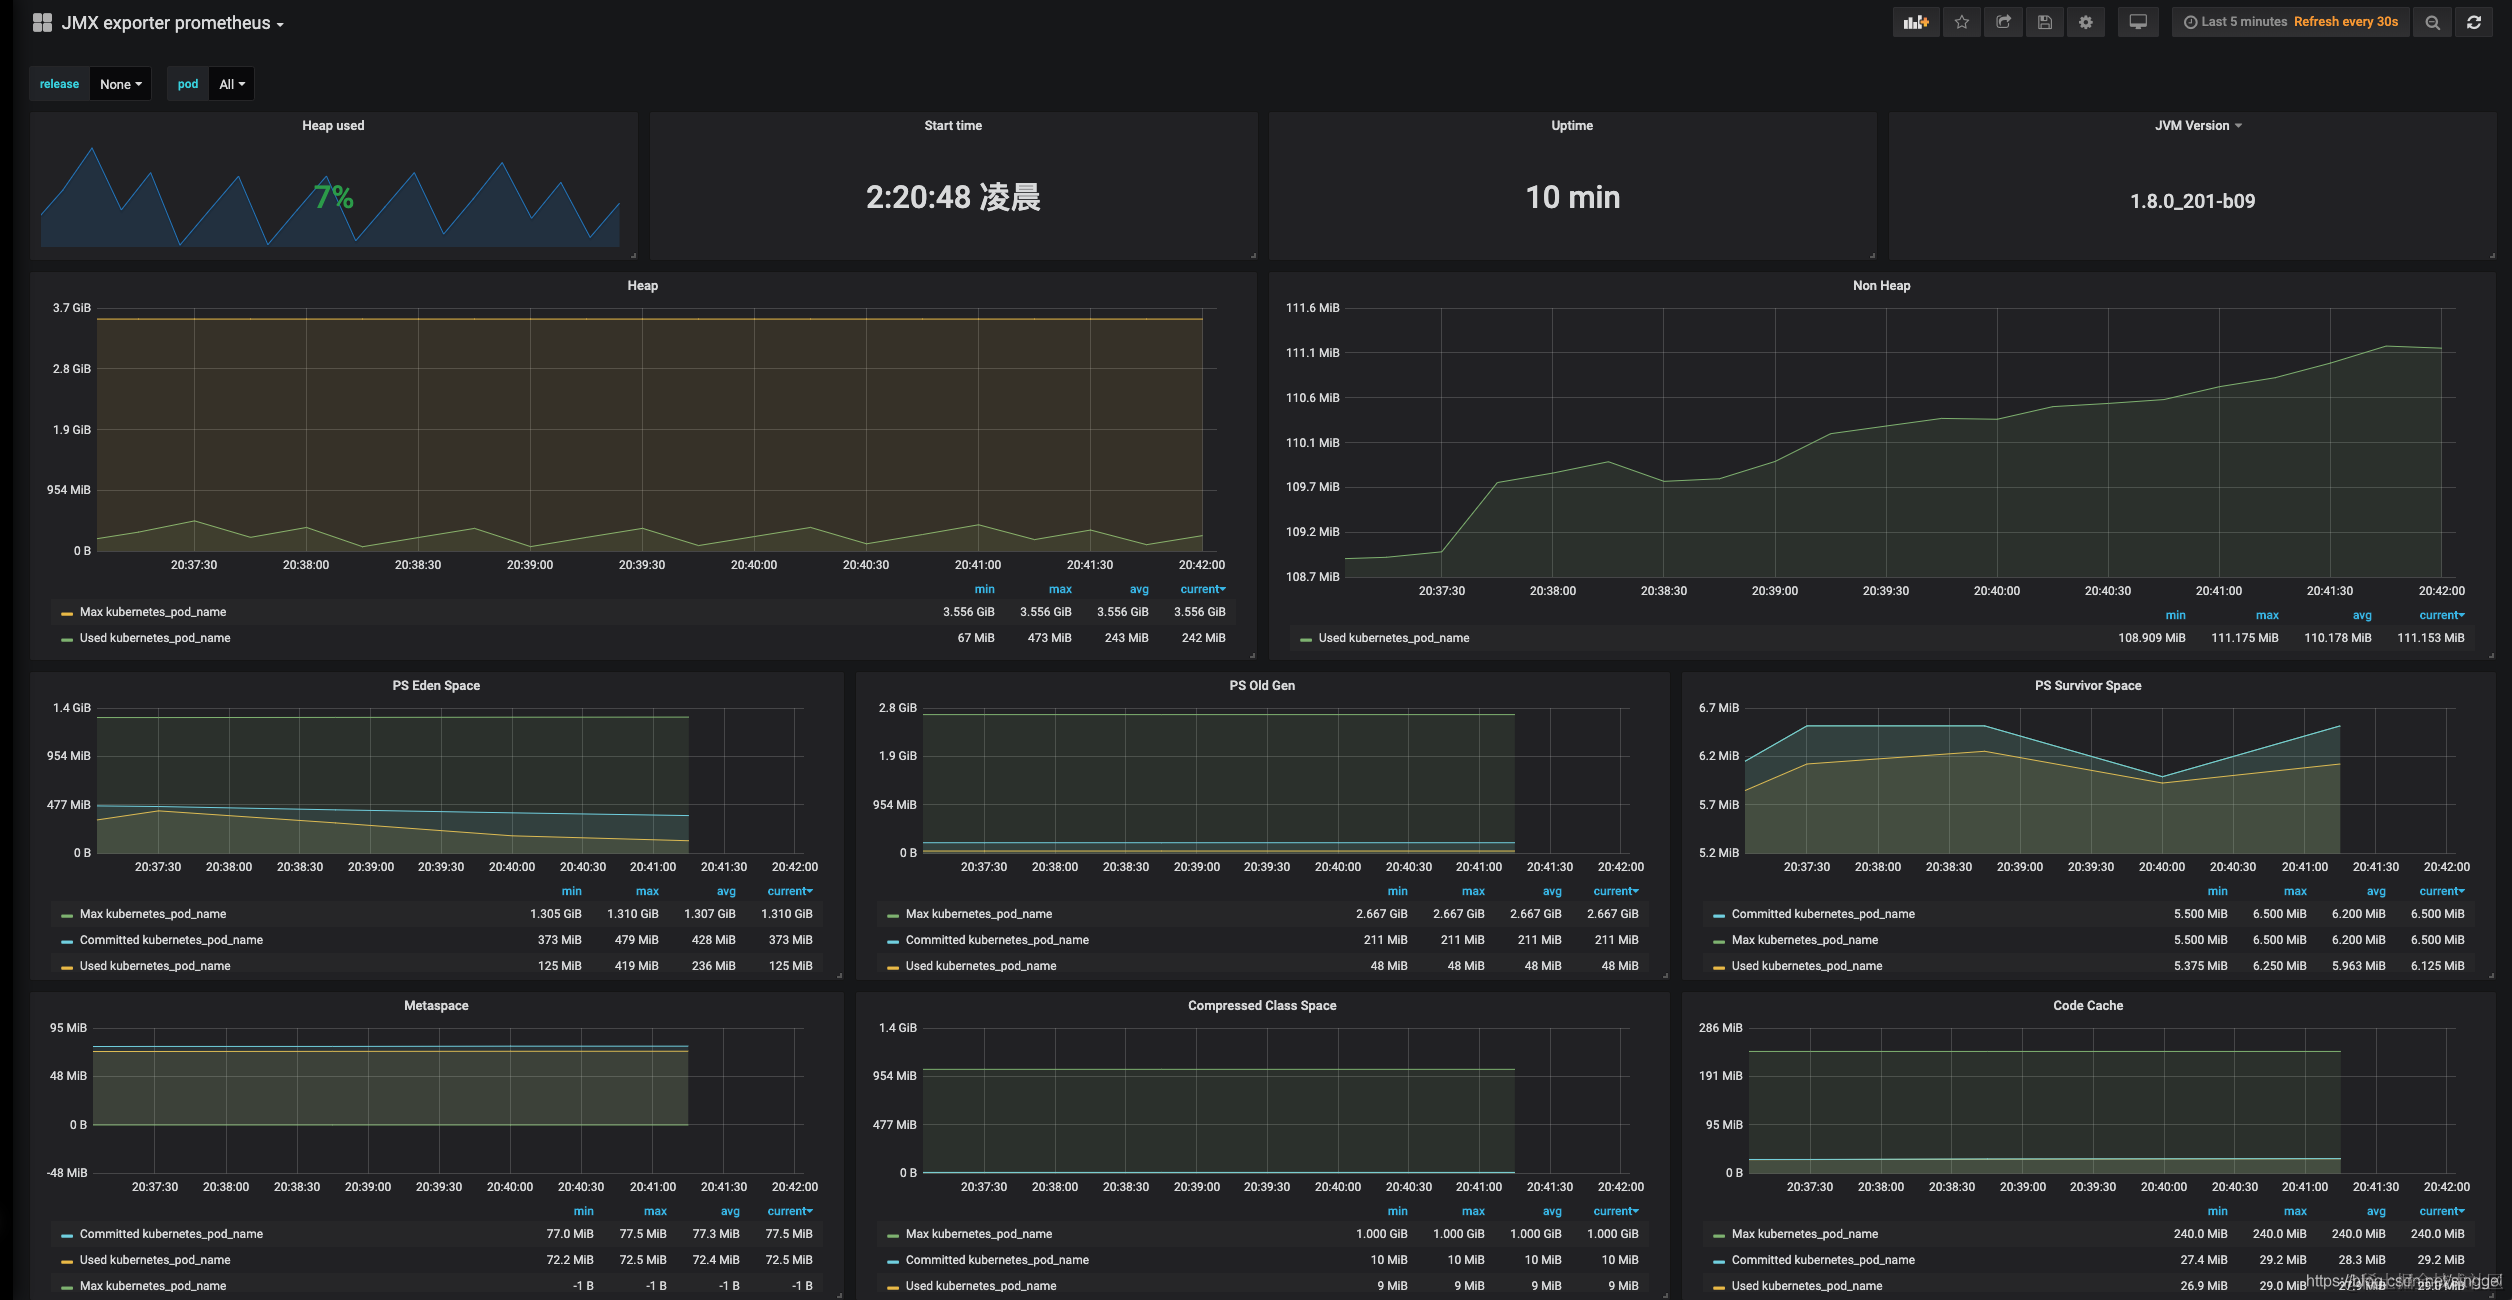Open the pod variable dropdown
This screenshot has height=1300, width=2512.
pyautogui.click(x=231, y=84)
